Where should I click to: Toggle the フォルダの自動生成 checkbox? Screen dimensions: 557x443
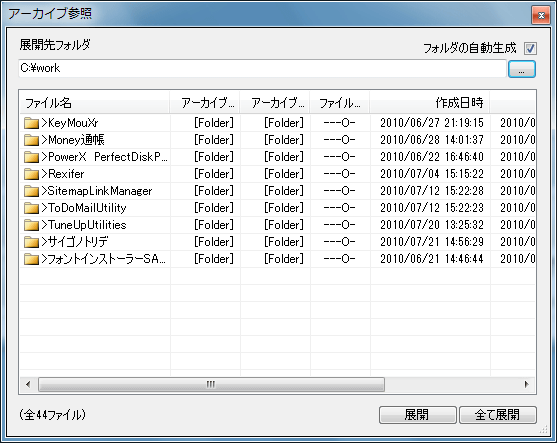pos(530,48)
